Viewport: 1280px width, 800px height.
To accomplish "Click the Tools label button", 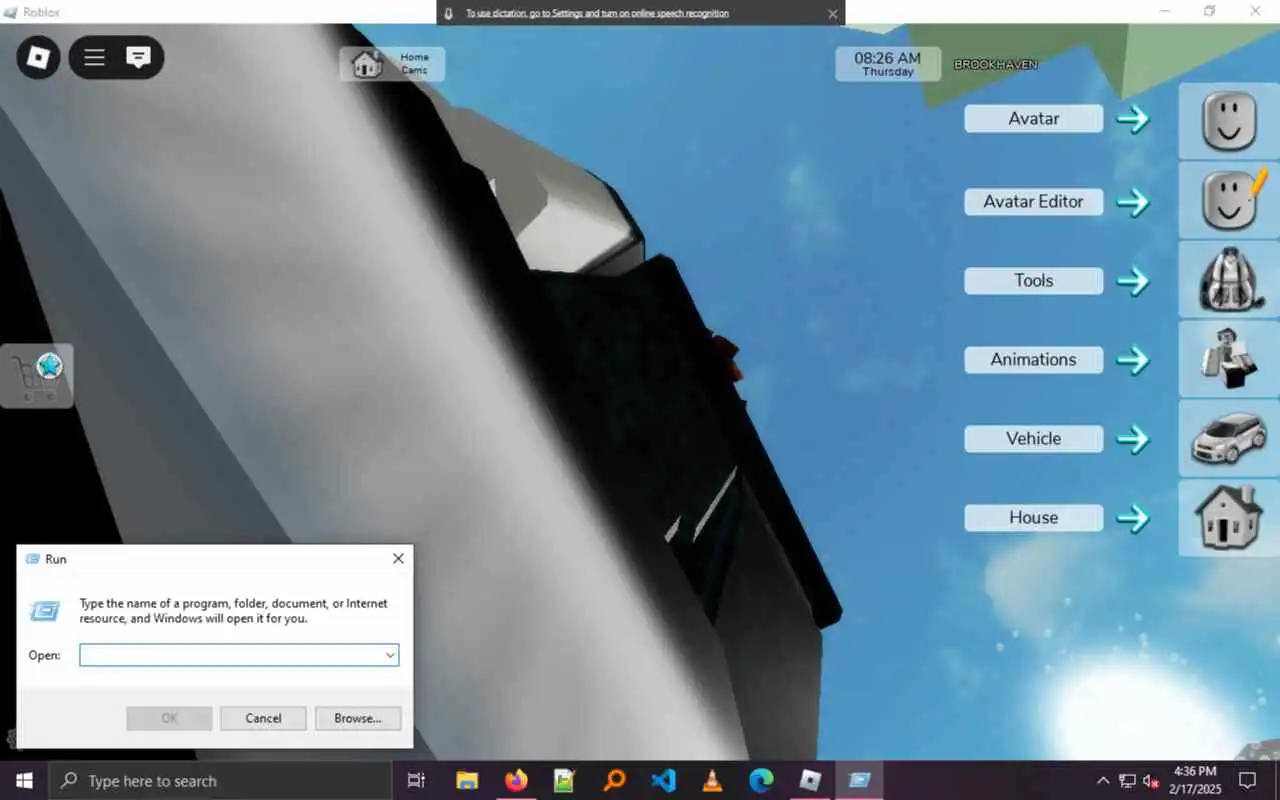I will pyautogui.click(x=1033, y=281).
